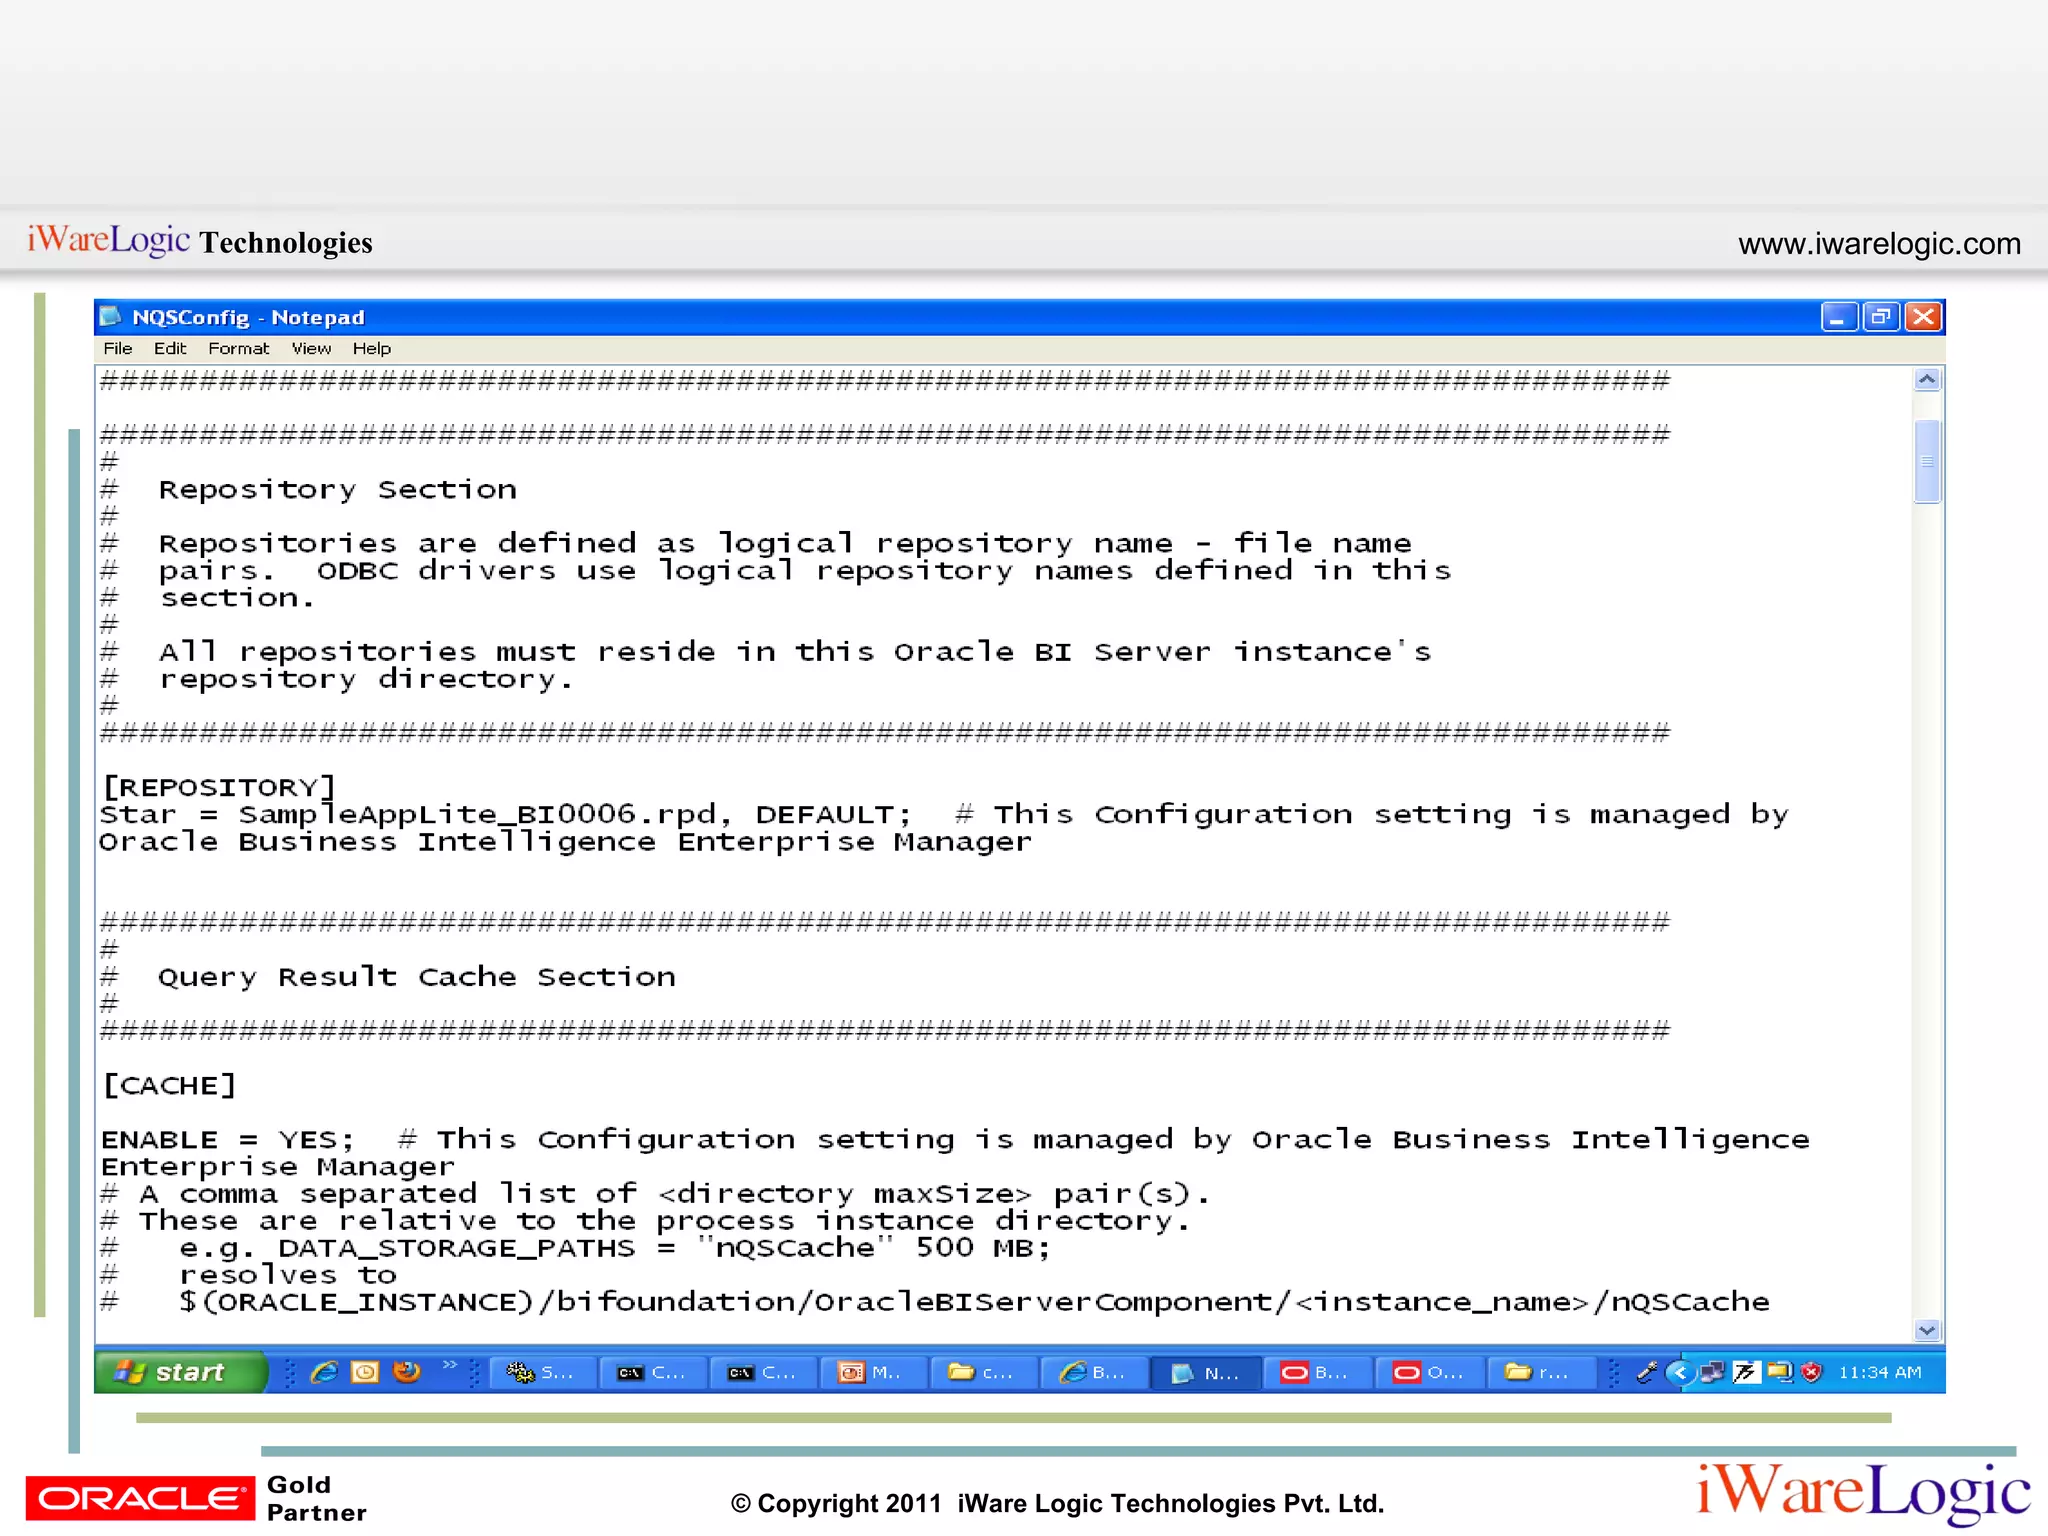Expand hidden system tray icons arrow

[1680, 1372]
